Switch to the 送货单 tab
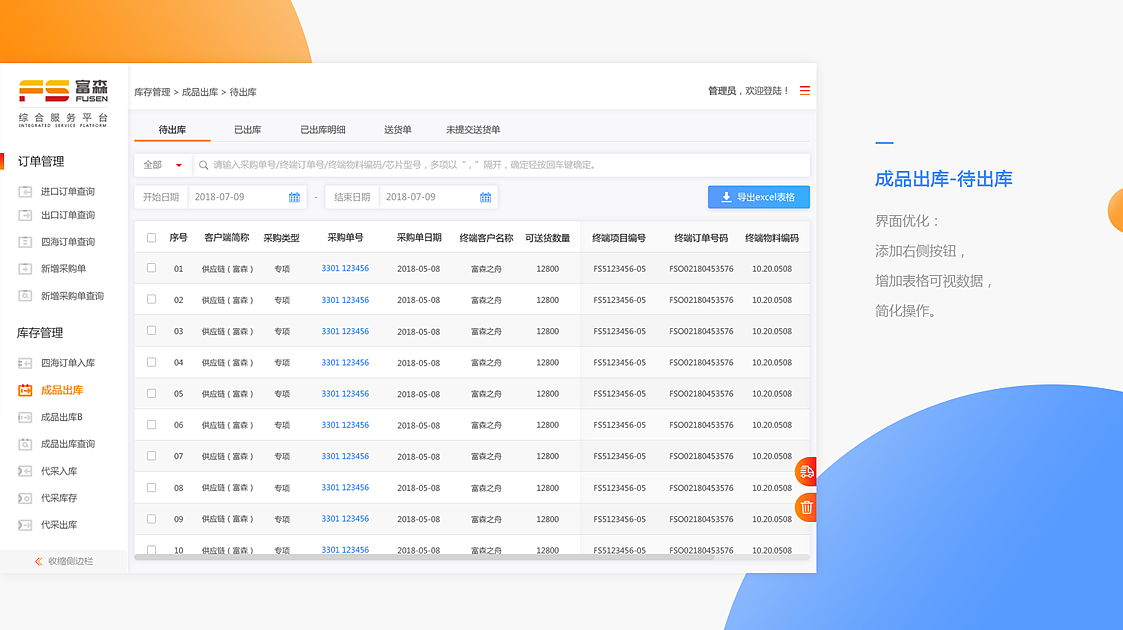 tap(397, 130)
